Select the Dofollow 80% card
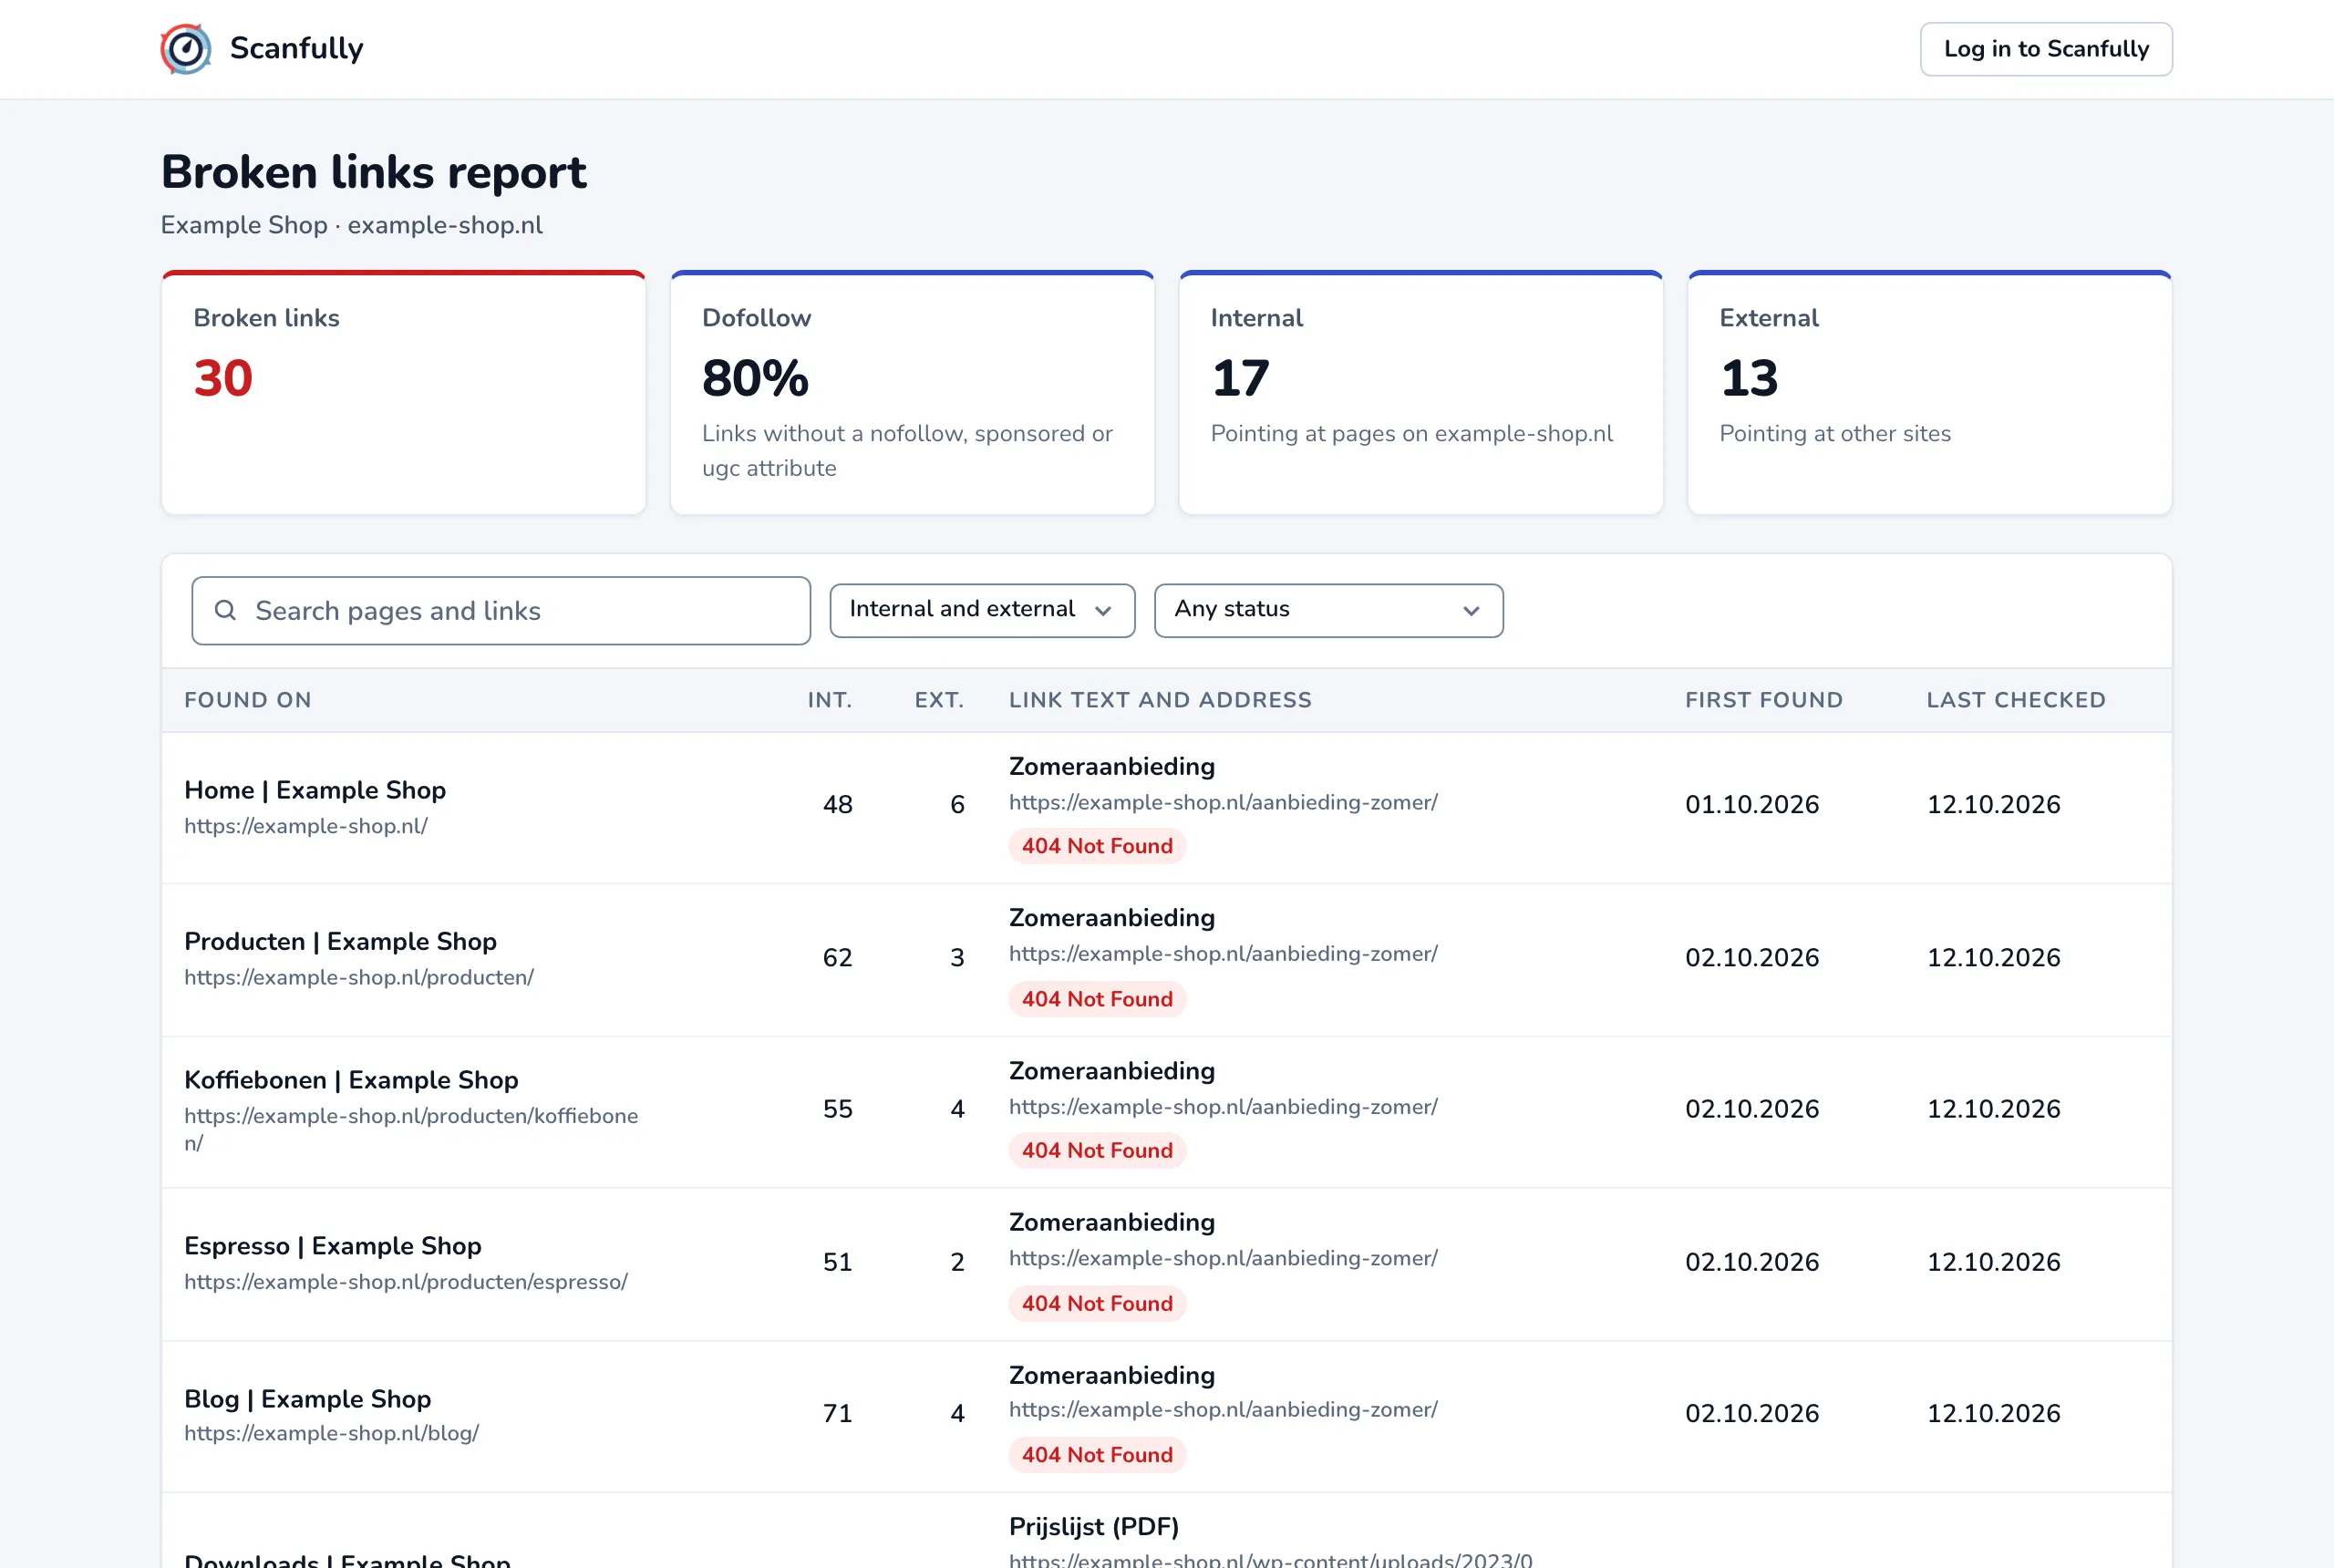Image resolution: width=2334 pixels, height=1568 pixels. (x=912, y=392)
